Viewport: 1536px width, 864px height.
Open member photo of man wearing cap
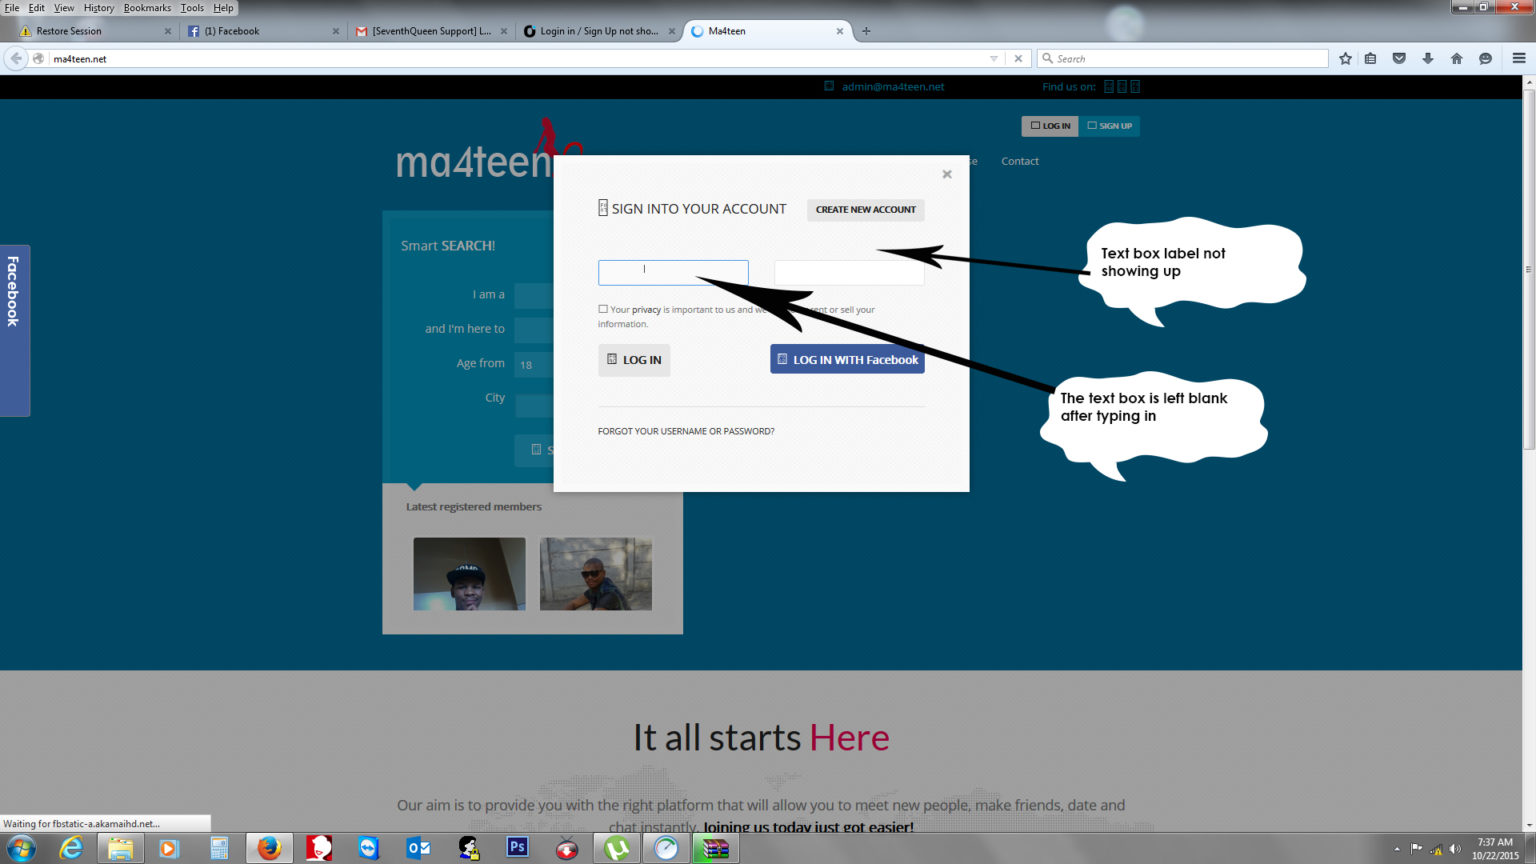[469, 574]
